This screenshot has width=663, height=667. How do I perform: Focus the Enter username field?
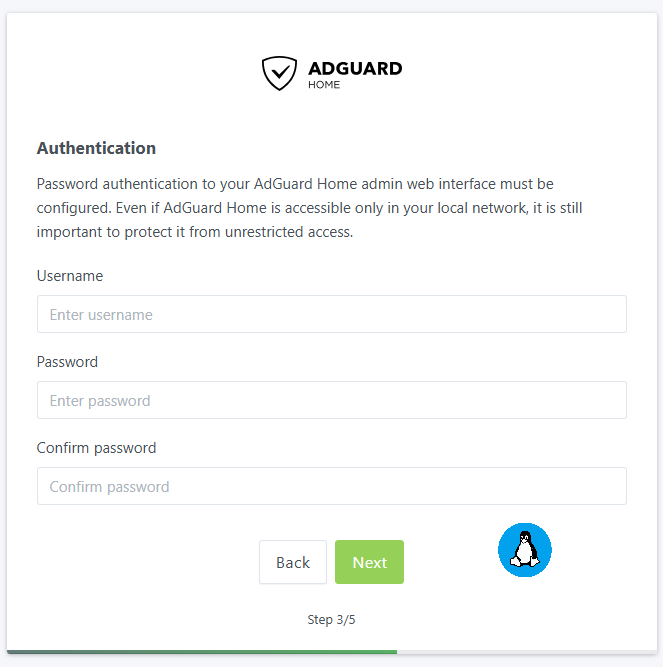tap(331, 314)
